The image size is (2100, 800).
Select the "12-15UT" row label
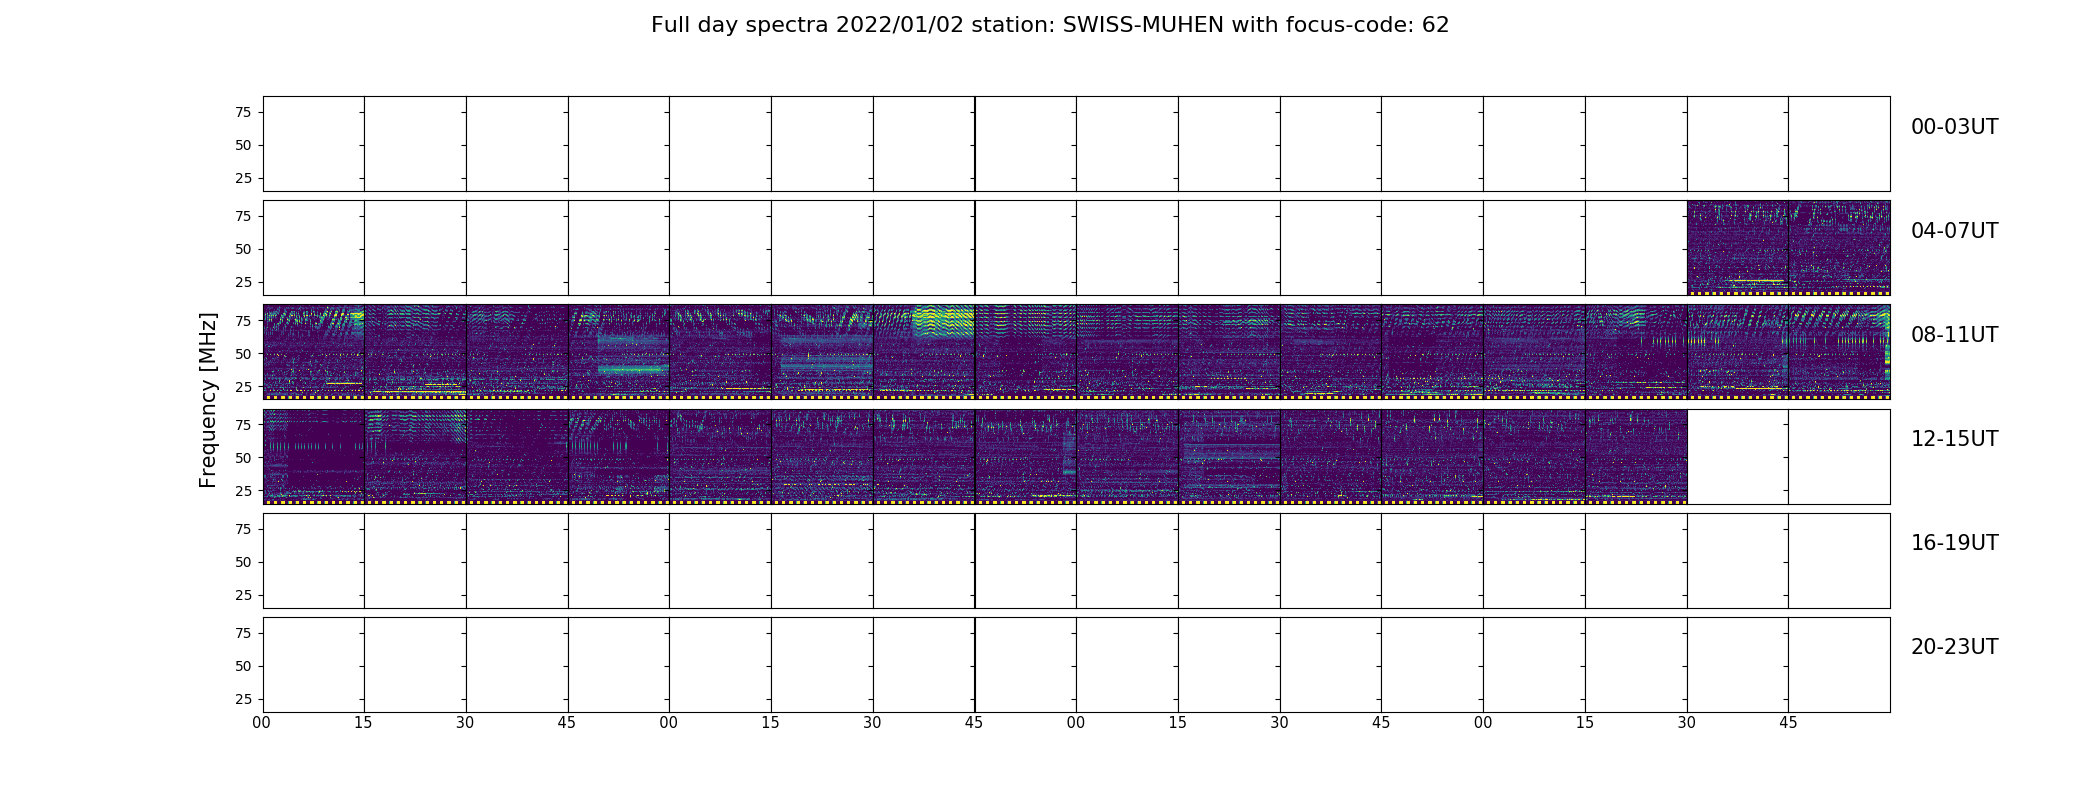click(x=1954, y=439)
